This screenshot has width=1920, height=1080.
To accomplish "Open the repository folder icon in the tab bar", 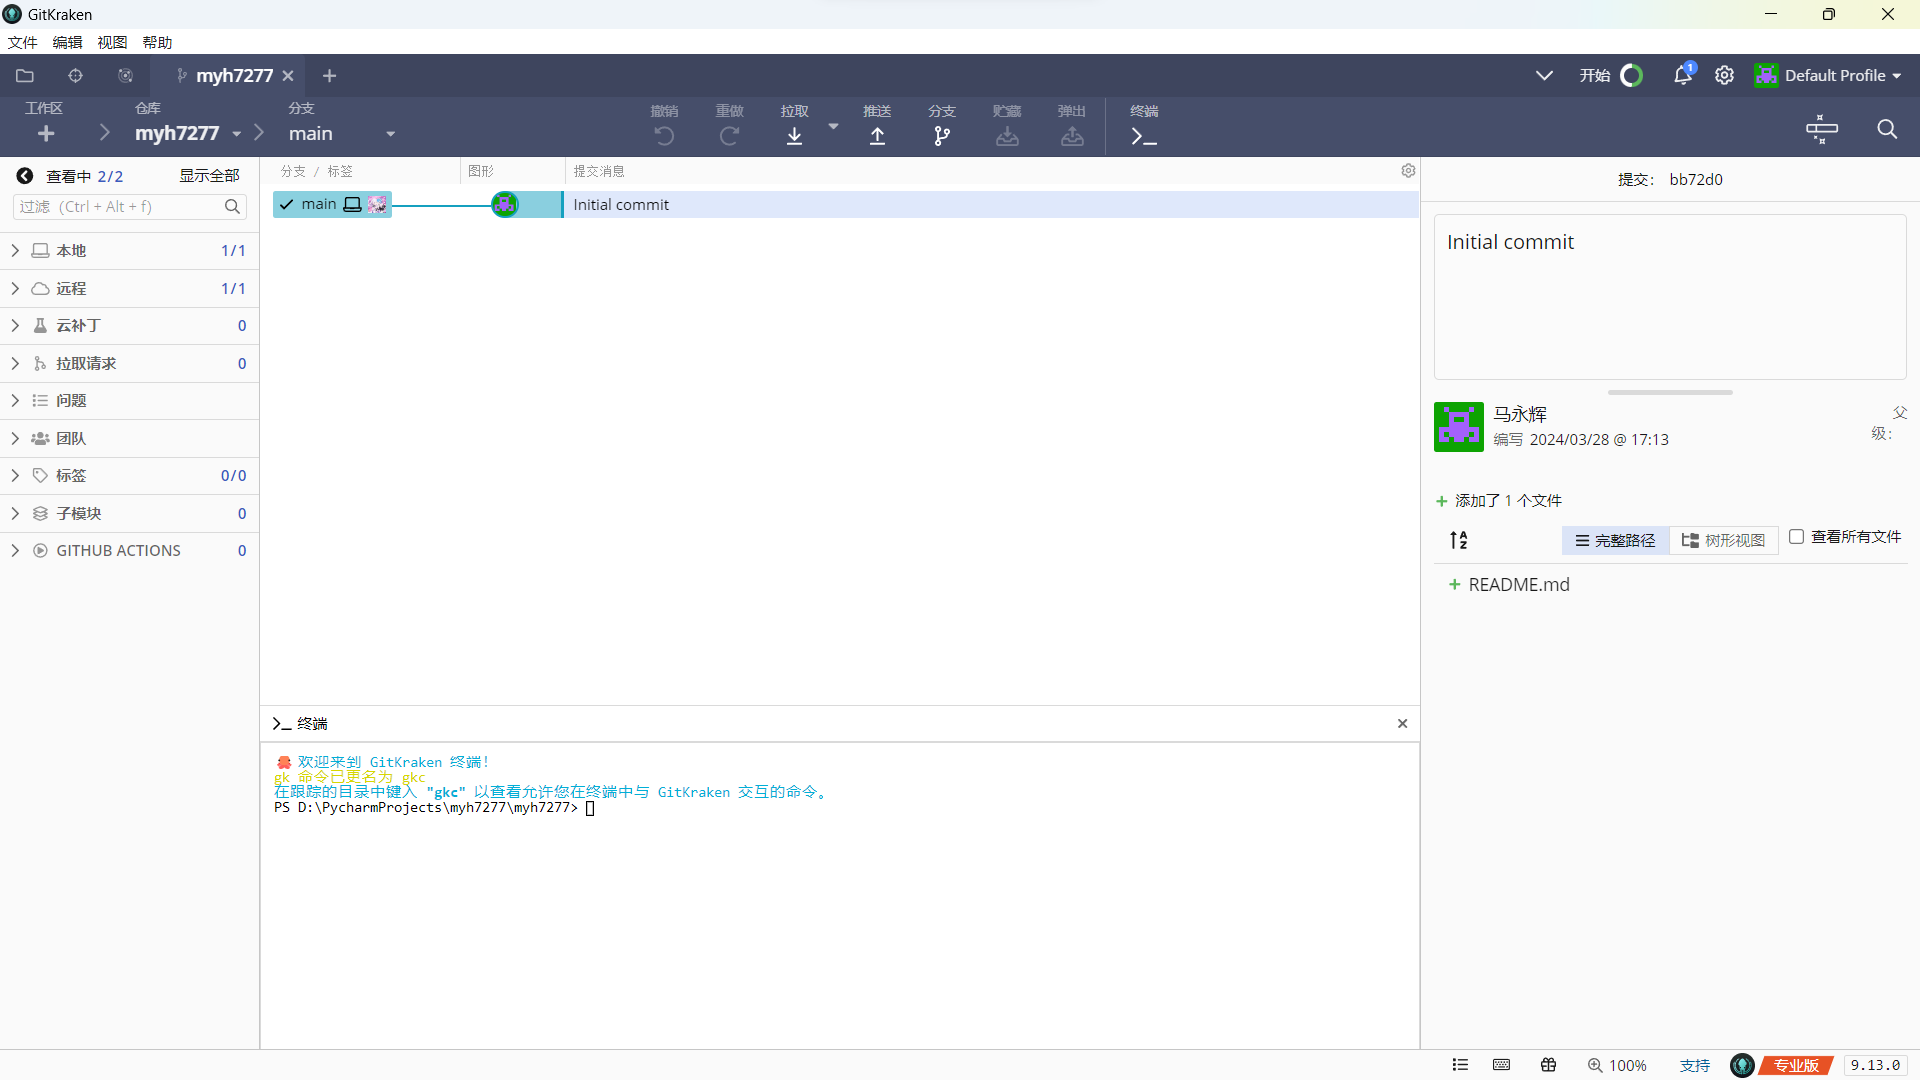I will [25, 76].
